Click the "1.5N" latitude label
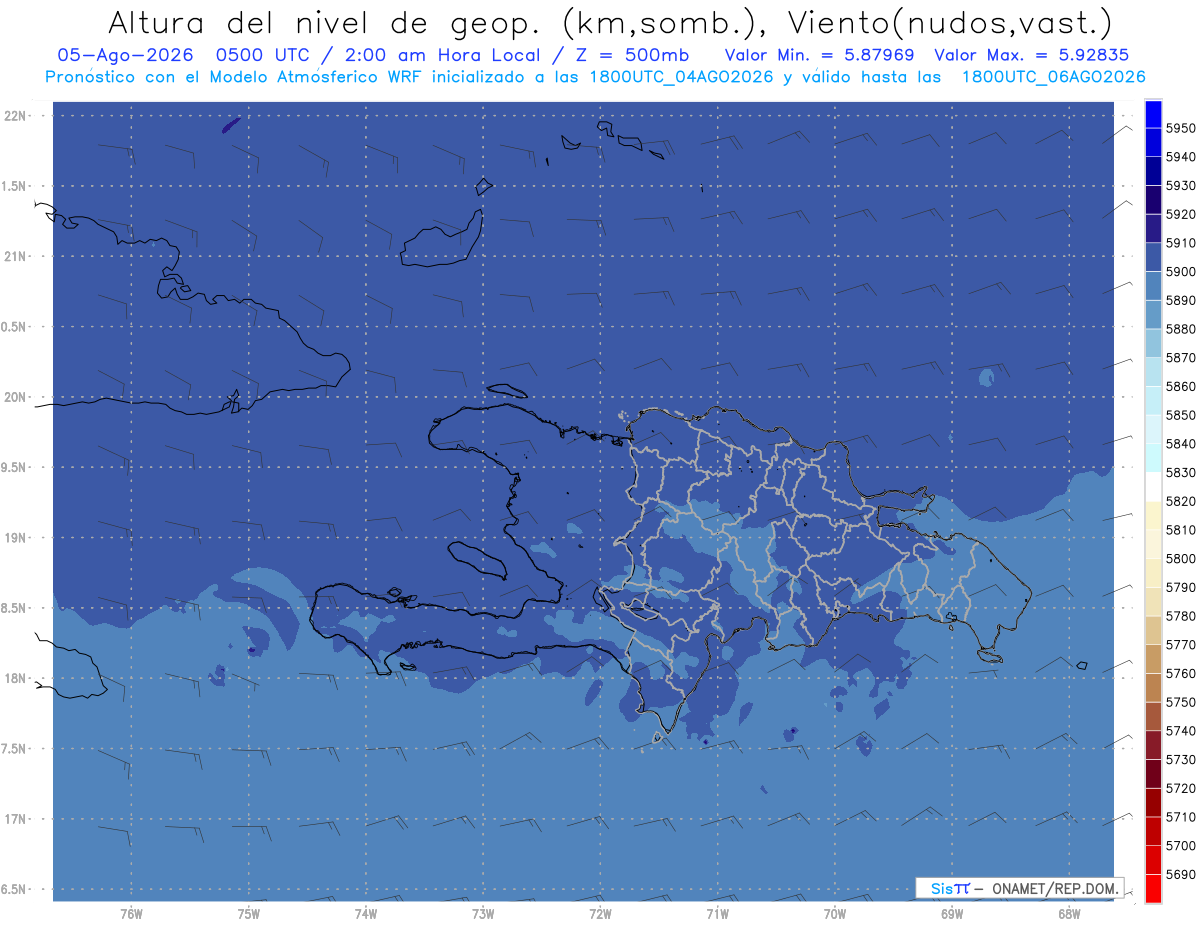Image resolution: width=1200 pixels, height=927 pixels. [14, 187]
